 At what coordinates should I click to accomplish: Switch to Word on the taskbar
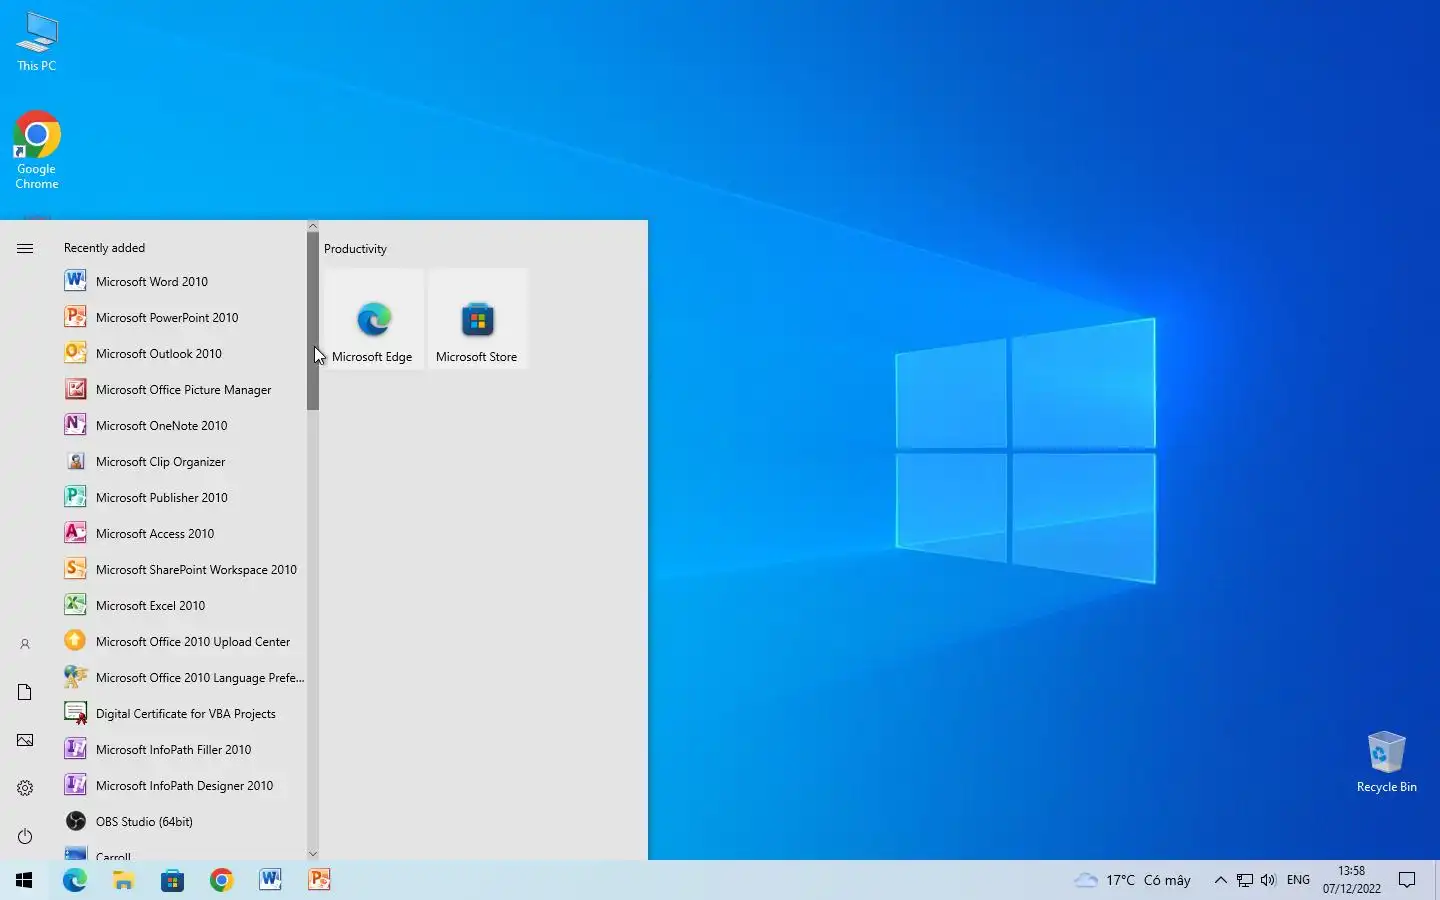[271, 880]
